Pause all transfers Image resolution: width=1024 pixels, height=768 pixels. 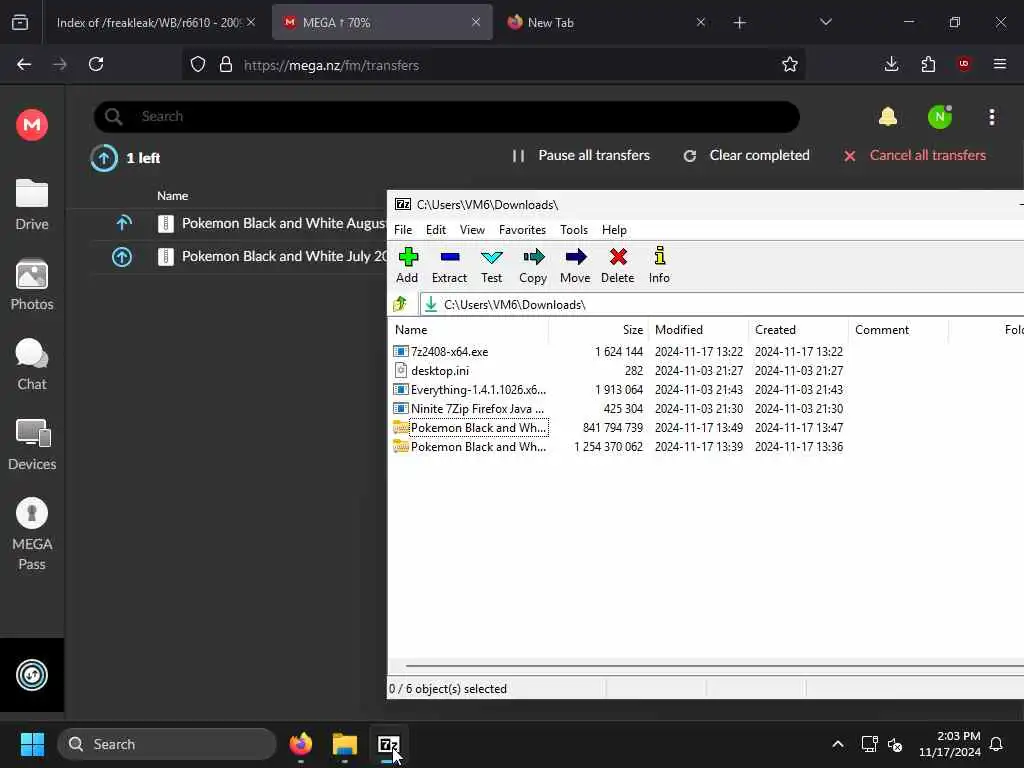581,155
